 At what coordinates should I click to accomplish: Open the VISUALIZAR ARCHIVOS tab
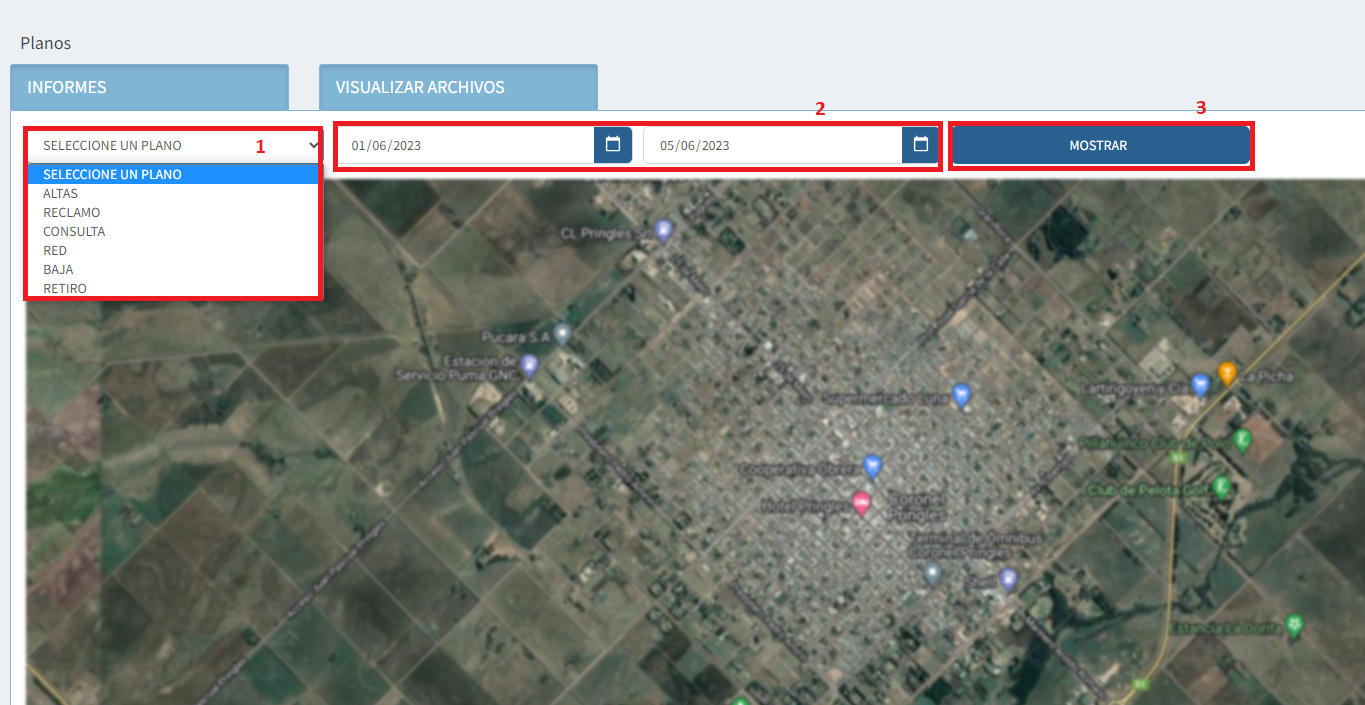click(x=458, y=87)
